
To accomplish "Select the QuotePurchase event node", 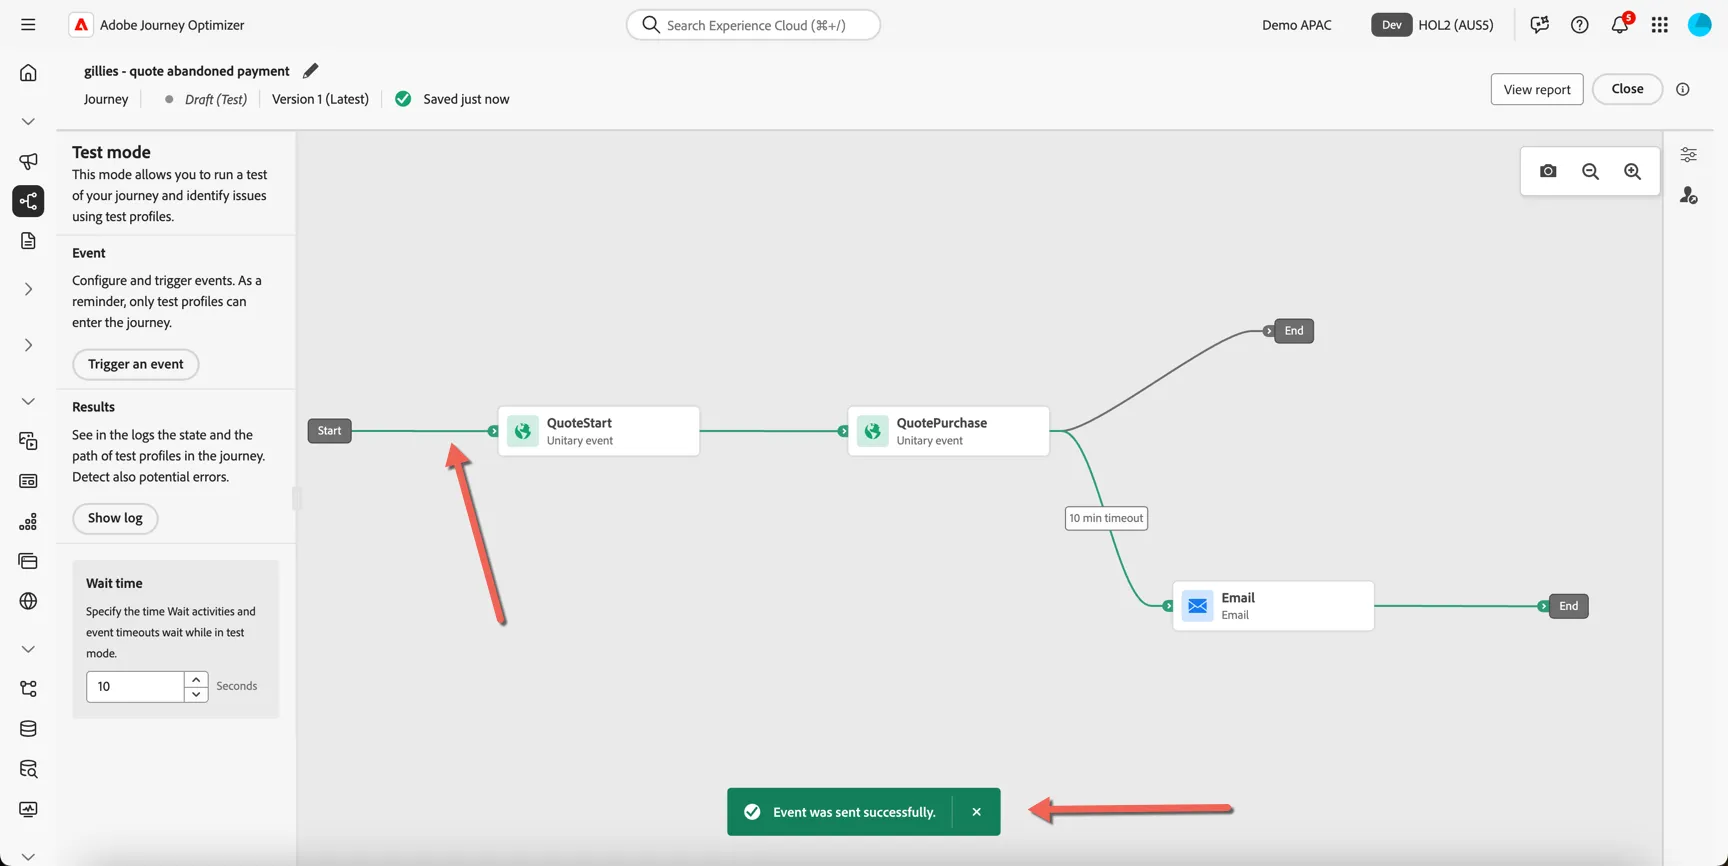I will (x=948, y=431).
